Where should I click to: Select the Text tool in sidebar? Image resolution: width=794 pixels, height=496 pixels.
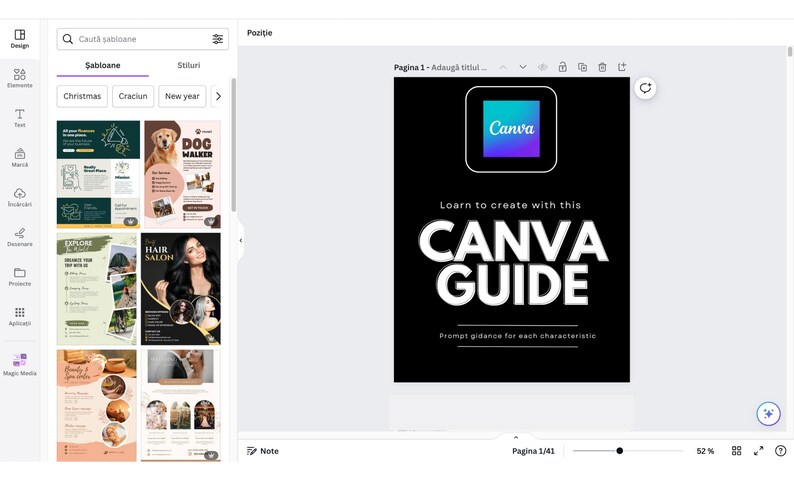point(20,118)
